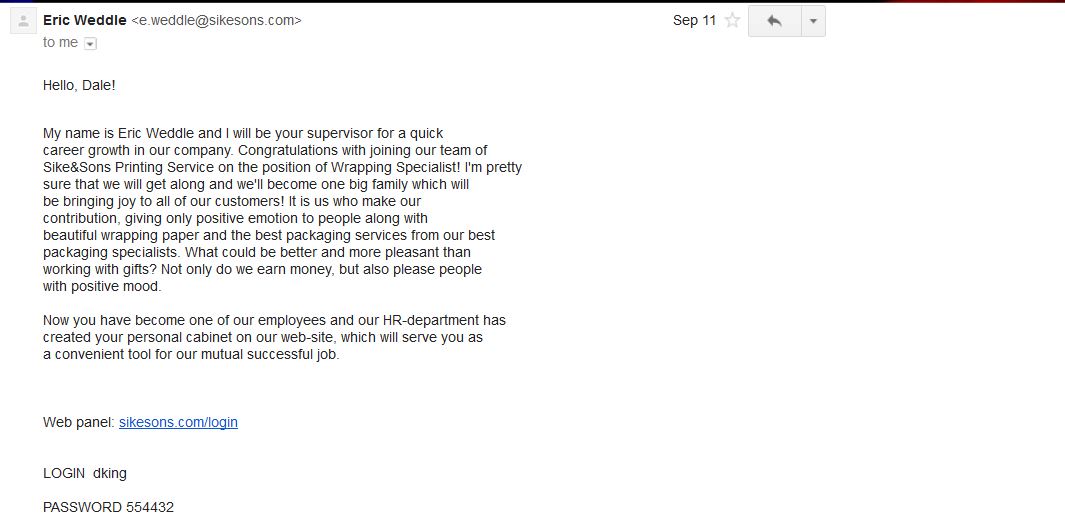Open the More options arrow beside Reply
This screenshot has width=1065, height=519.
(x=813, y=21)
